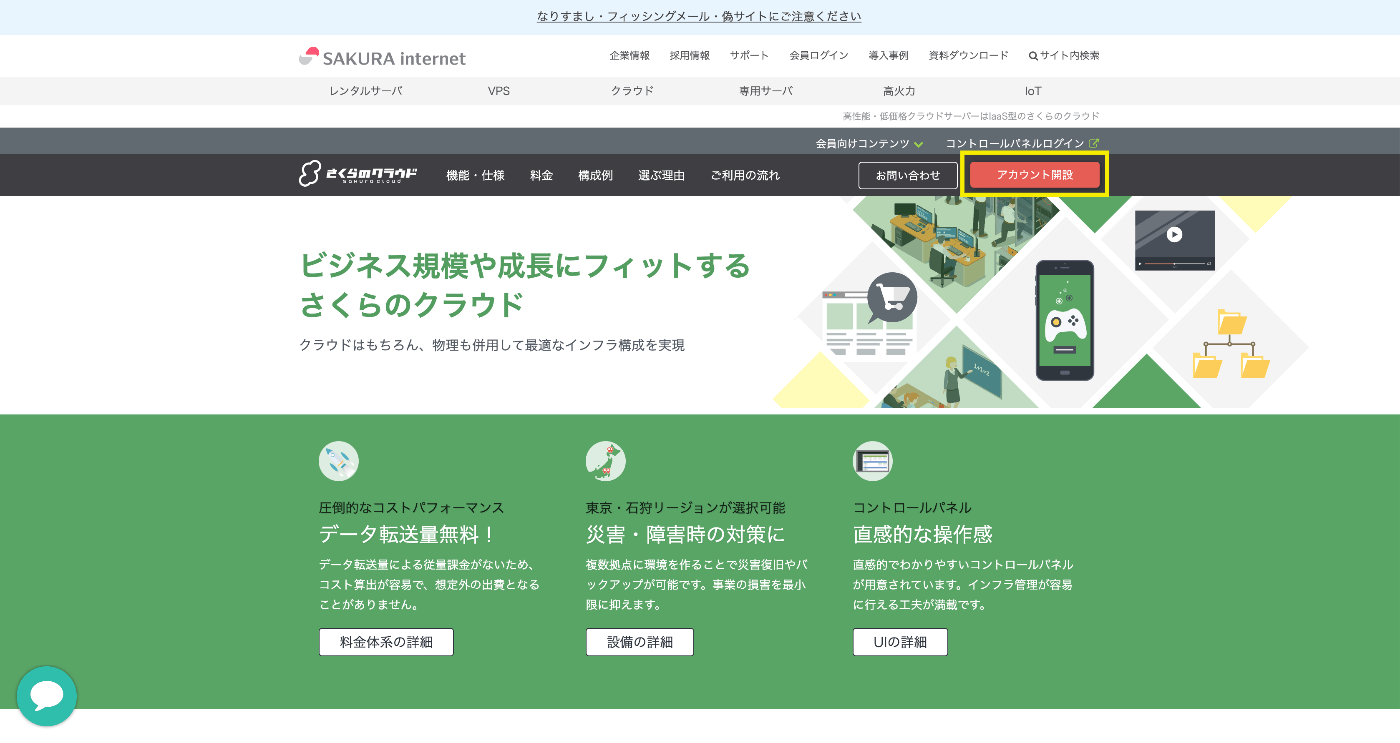Open サポート link
The image size is (1400, 743).
749,56
